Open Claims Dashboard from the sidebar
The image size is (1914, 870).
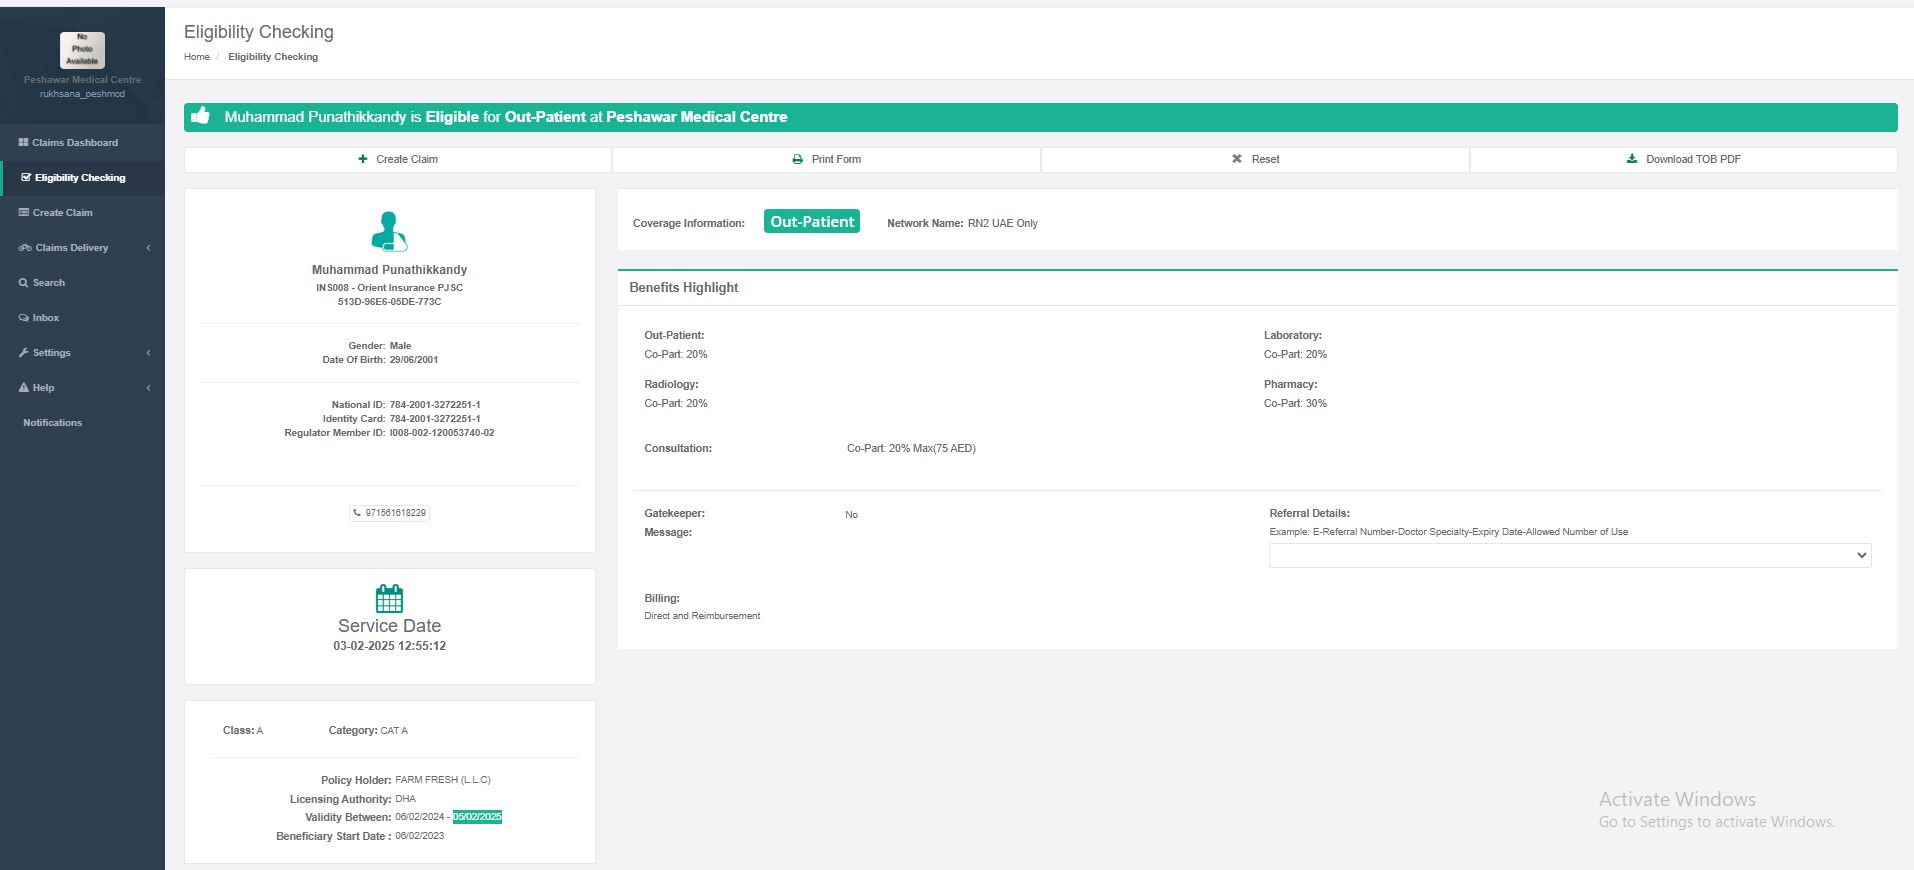pos(74,143)
